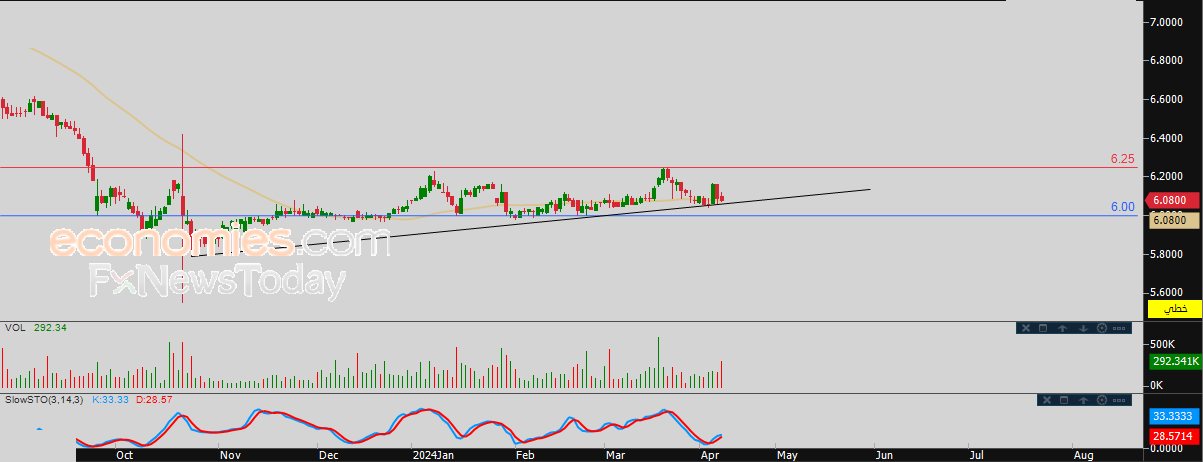Maximize the SlowSTO indicator panel
1203x462 pixels.
tap(1064, 400)
